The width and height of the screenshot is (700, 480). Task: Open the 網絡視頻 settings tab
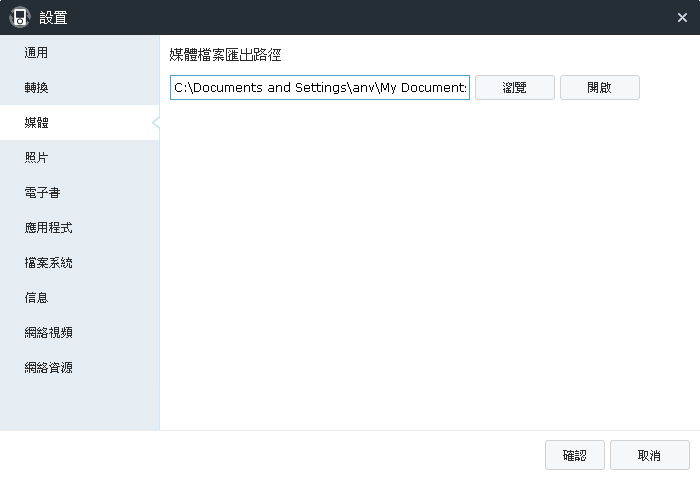pos(48,333)
